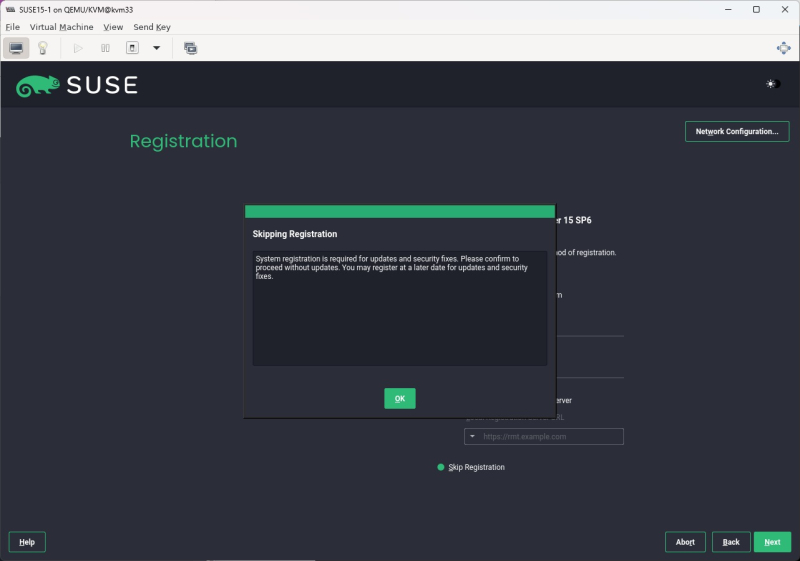Open the shutdown options dropdown arrow
The width and height of the screenshot is (800, 561).
click(157, 48)
